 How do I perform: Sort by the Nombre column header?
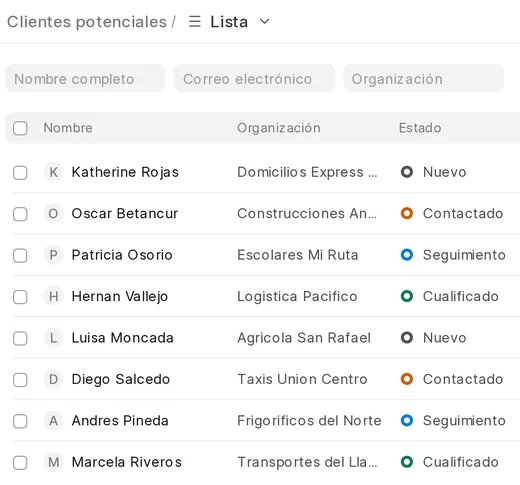(x=68, y=128)
